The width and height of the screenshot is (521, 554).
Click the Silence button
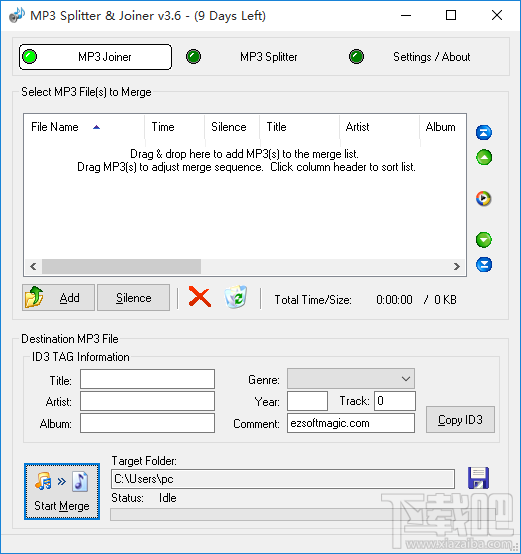[x=134, y=297]
